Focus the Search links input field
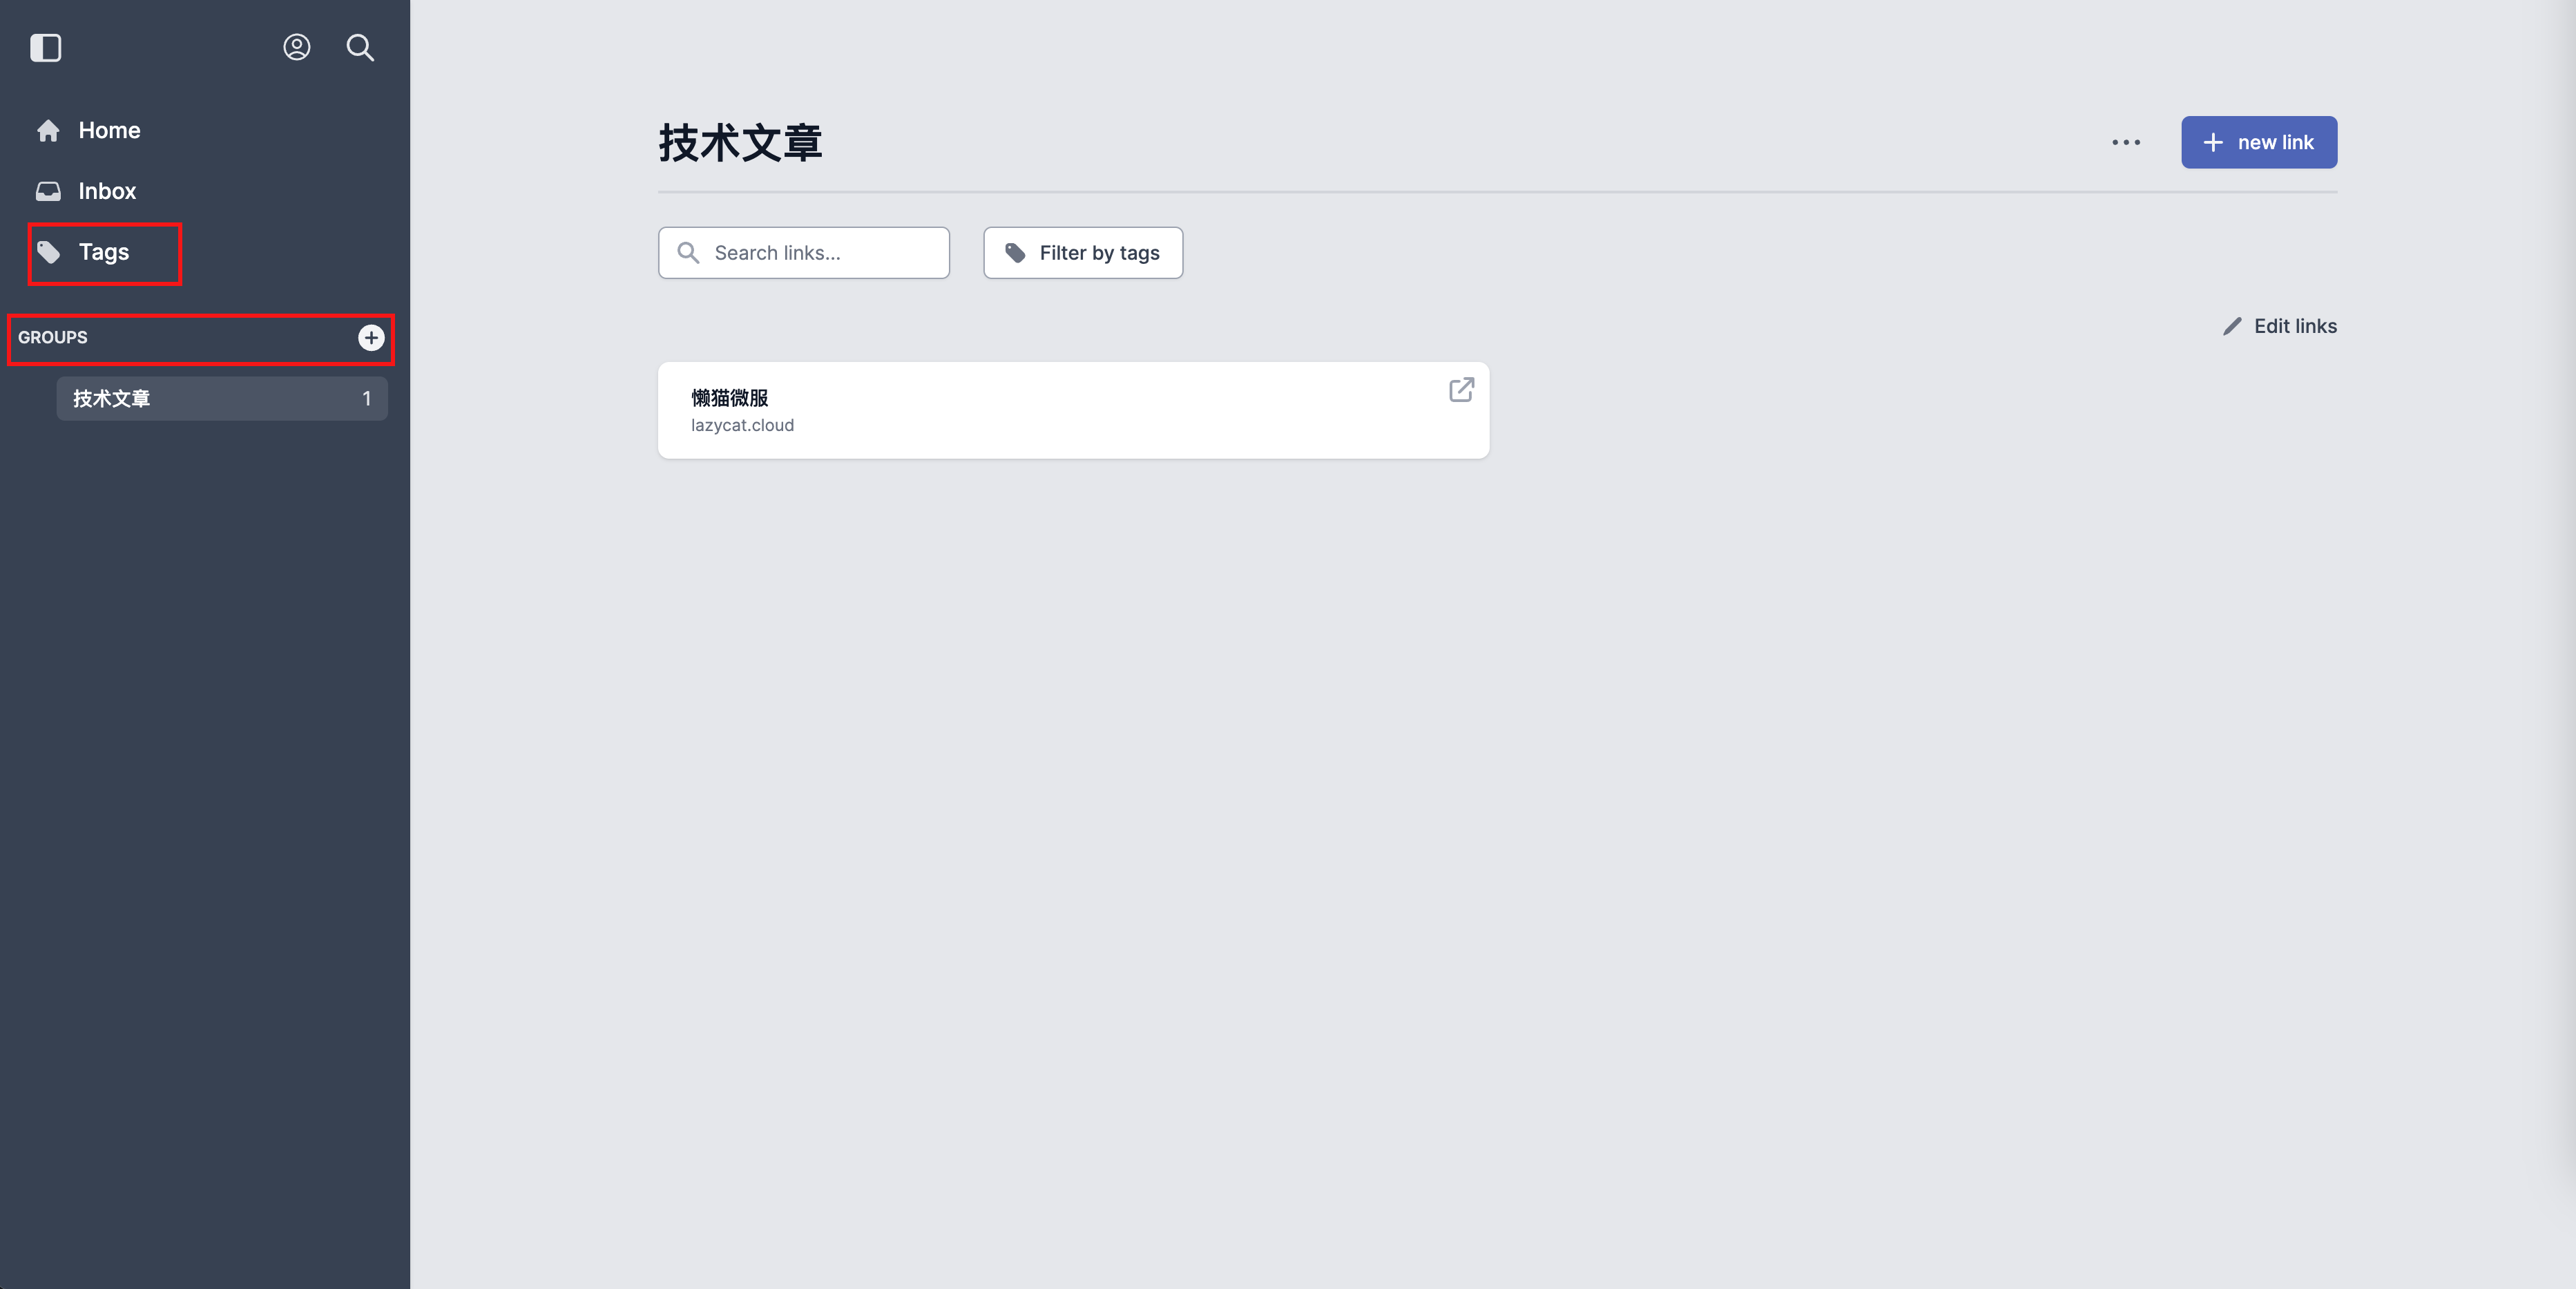 pyautogui.click(x=804, y=253)
